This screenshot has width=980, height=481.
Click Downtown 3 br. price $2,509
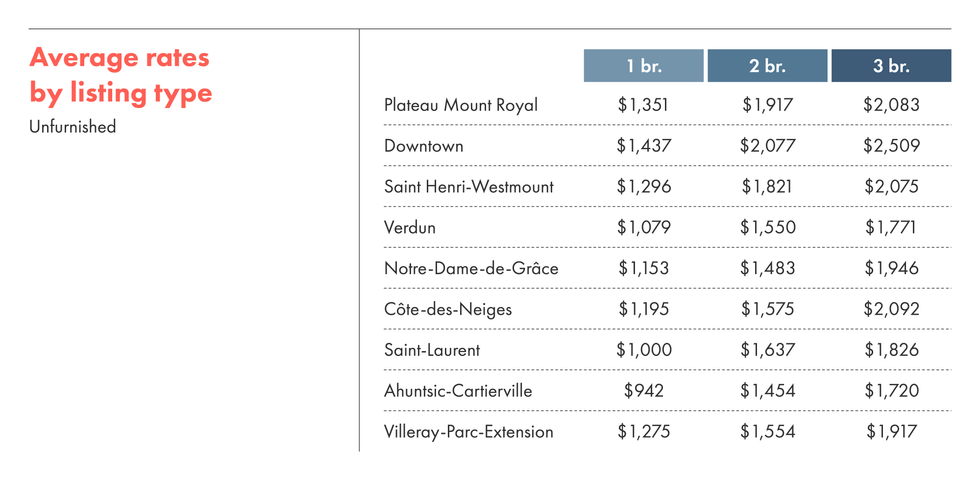tap(891, 146)
